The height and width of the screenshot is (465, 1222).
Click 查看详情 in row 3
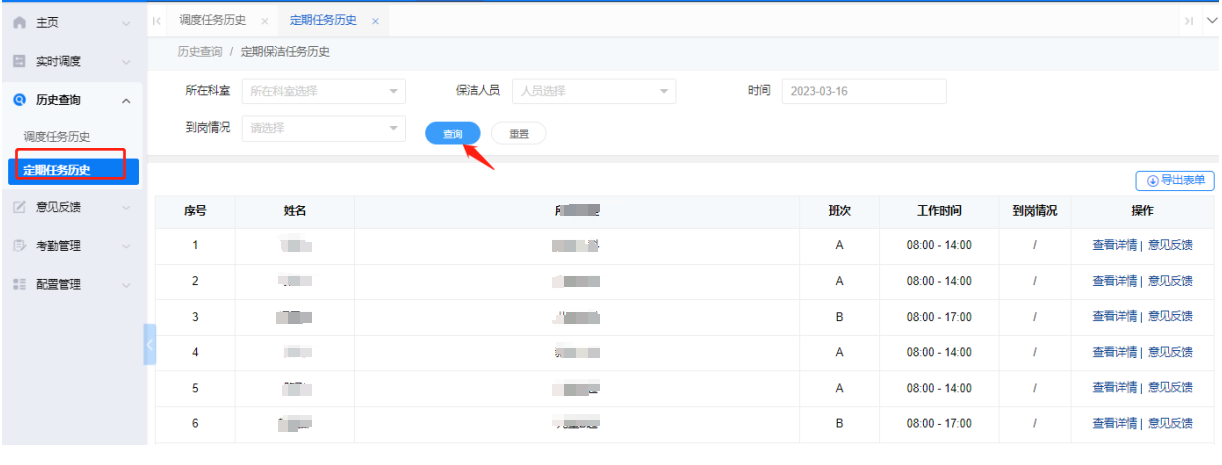[1114, 316]
